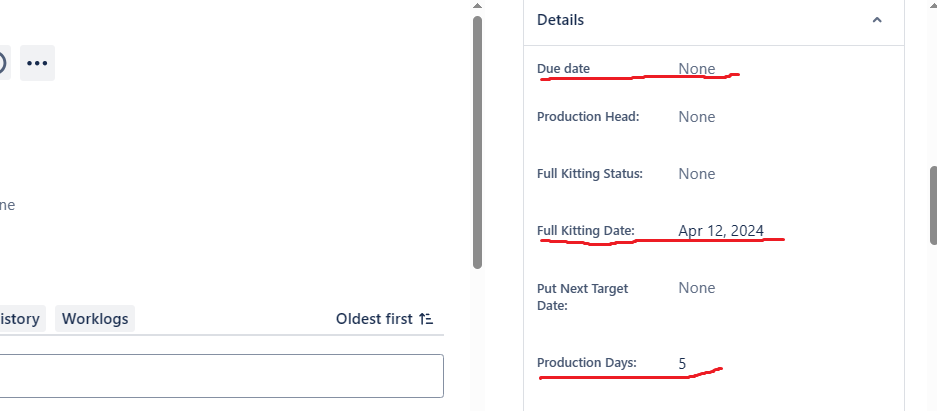Click the issue content pane scrollbar thumb

pyautogui.click(x=477, y=142)
